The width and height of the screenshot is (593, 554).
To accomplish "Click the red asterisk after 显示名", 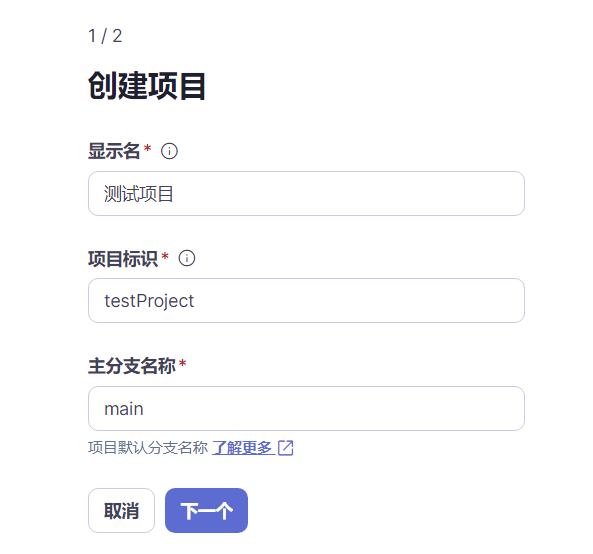I will click(x=147, y=148).
